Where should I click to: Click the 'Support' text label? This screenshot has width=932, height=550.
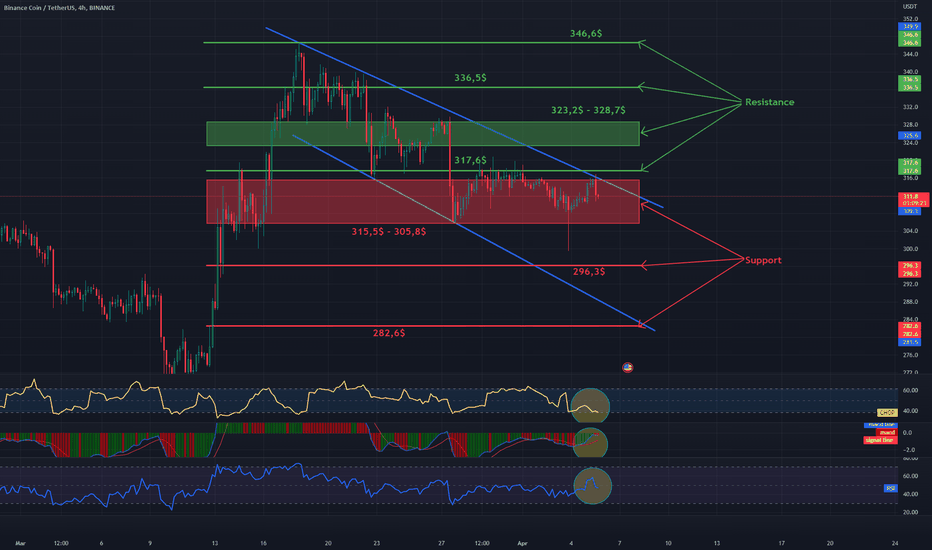tap(763, 260)
